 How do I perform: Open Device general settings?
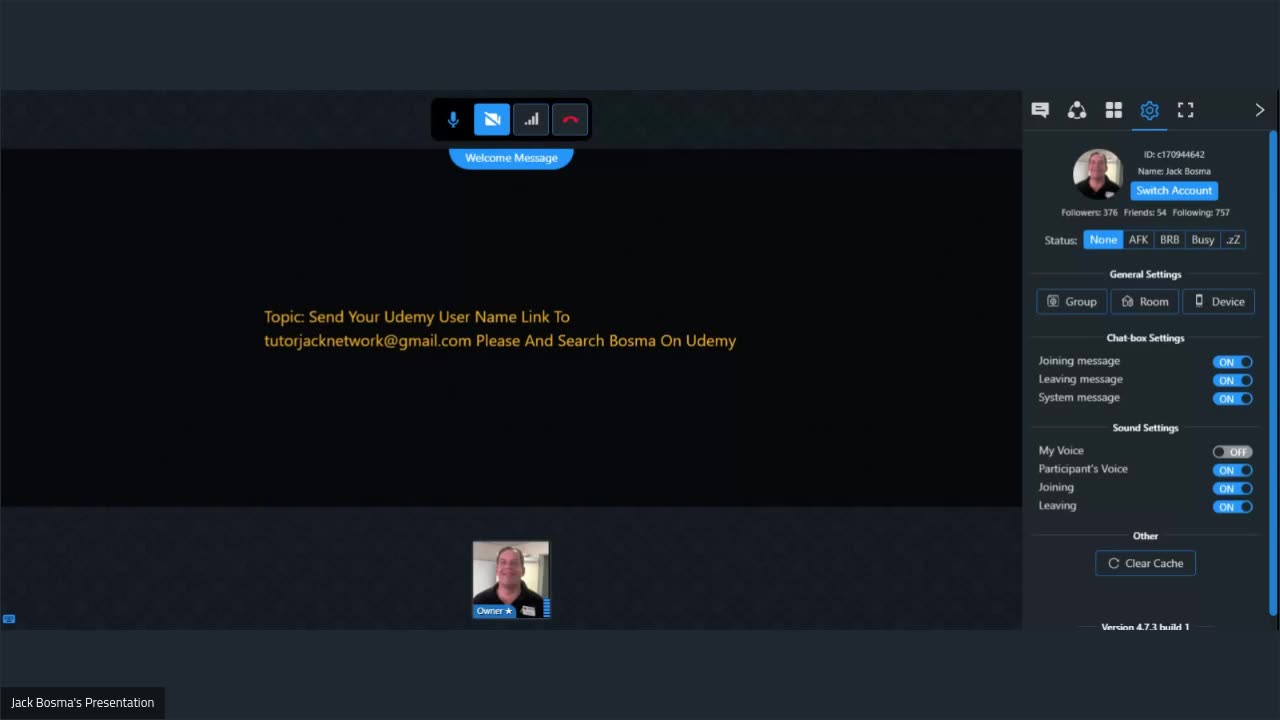(x=1219, y=302)
